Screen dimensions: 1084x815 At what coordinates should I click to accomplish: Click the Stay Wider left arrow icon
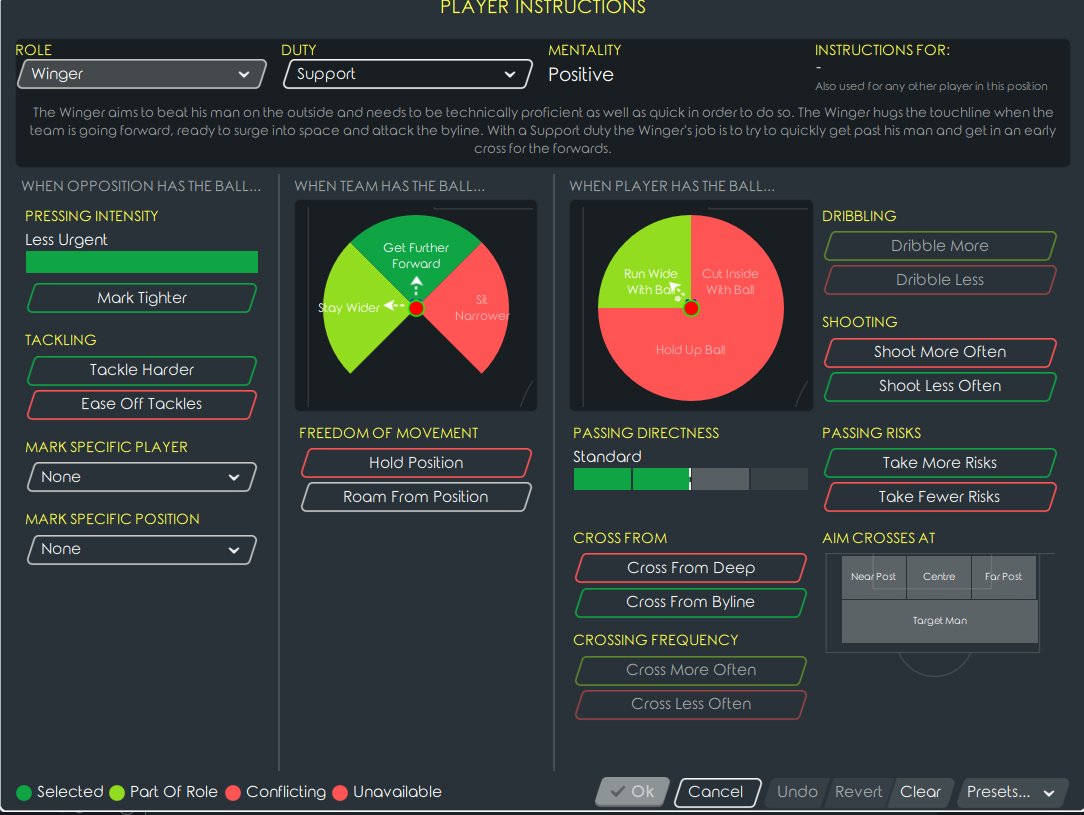(x=395, y=305)
